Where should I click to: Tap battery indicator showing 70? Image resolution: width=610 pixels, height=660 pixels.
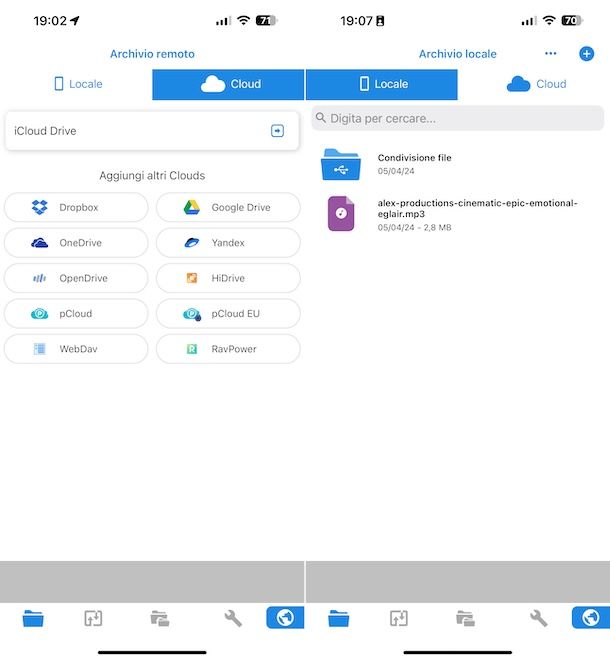572,20
